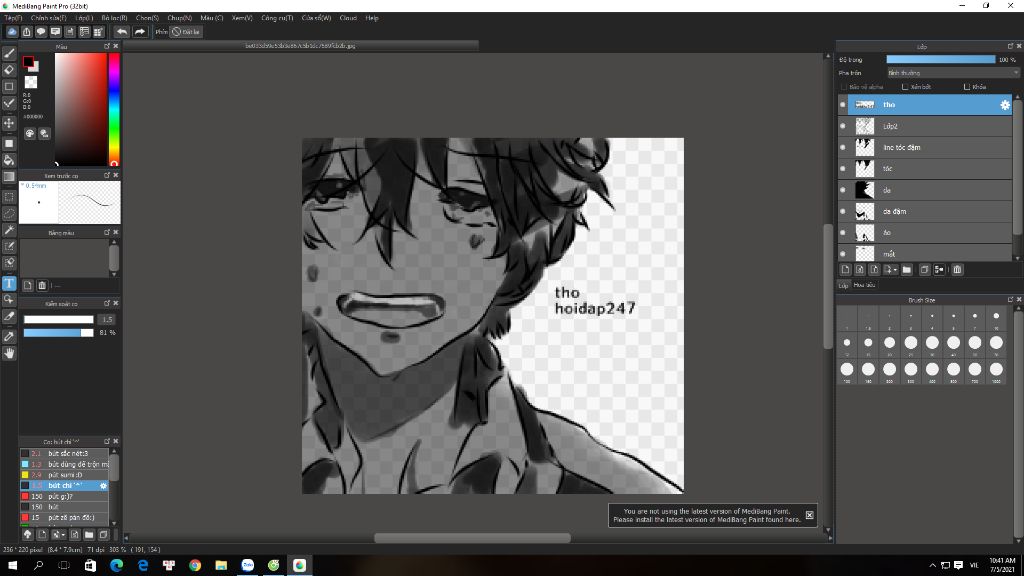The height and width of the screenshot is (576, 1024).
Task: Select the Bucket fill tool
Action: tap(9, 161)
